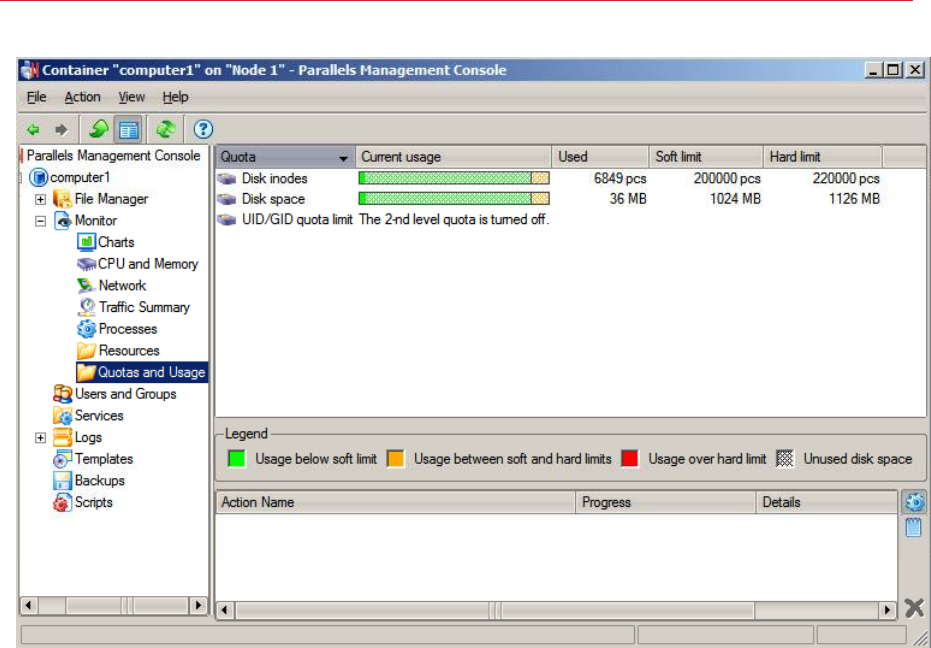Click the 2-nd level quota turned off text

pyautogui.click(x=454, y=220)
